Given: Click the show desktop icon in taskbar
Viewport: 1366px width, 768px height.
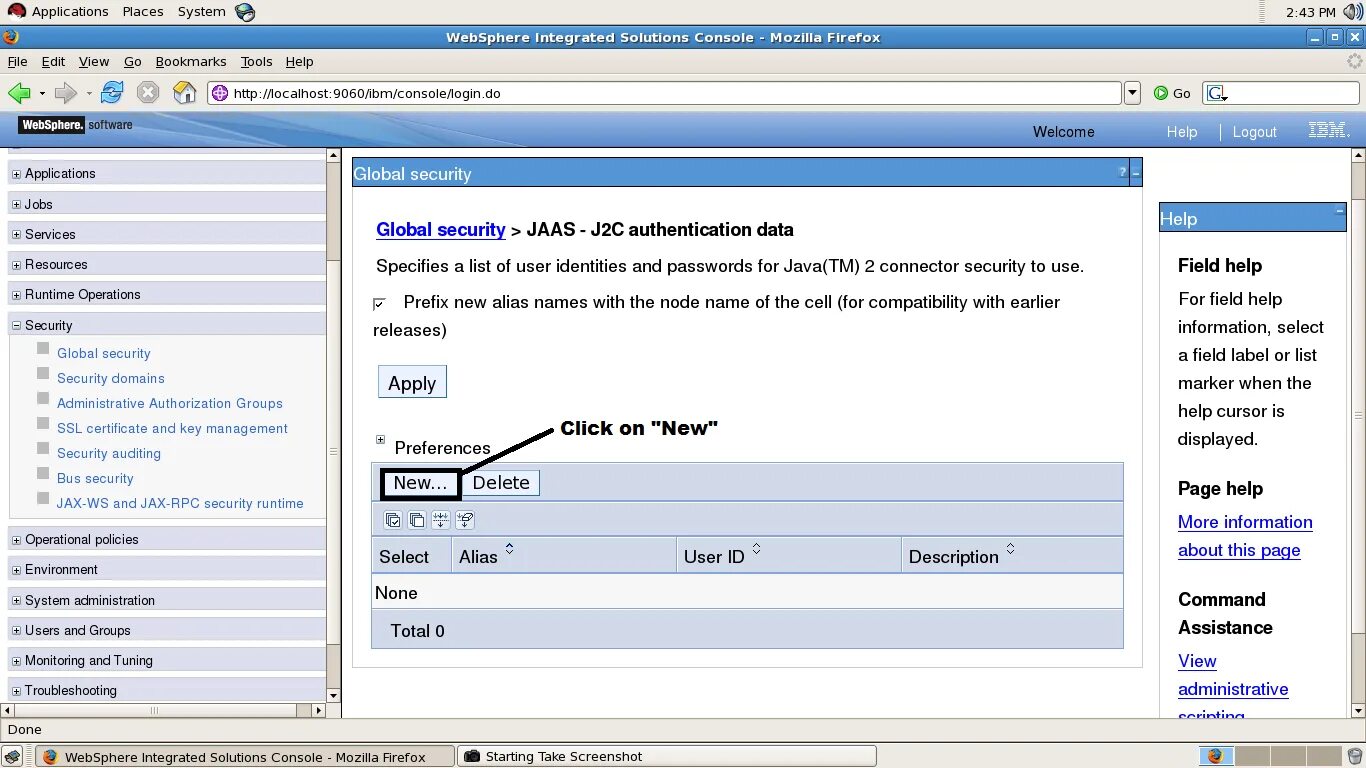Looking at the screenshot, I should pyautogui.click(x=12, y=756).
